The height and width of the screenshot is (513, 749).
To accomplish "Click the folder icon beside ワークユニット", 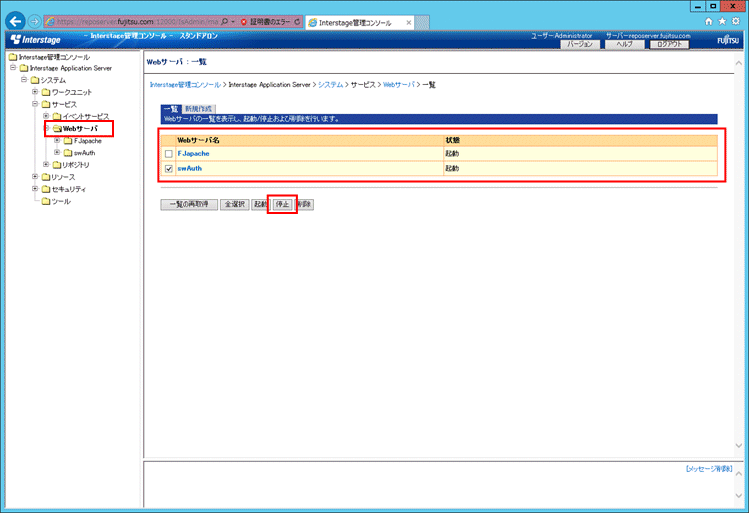I will coord(46,92).
